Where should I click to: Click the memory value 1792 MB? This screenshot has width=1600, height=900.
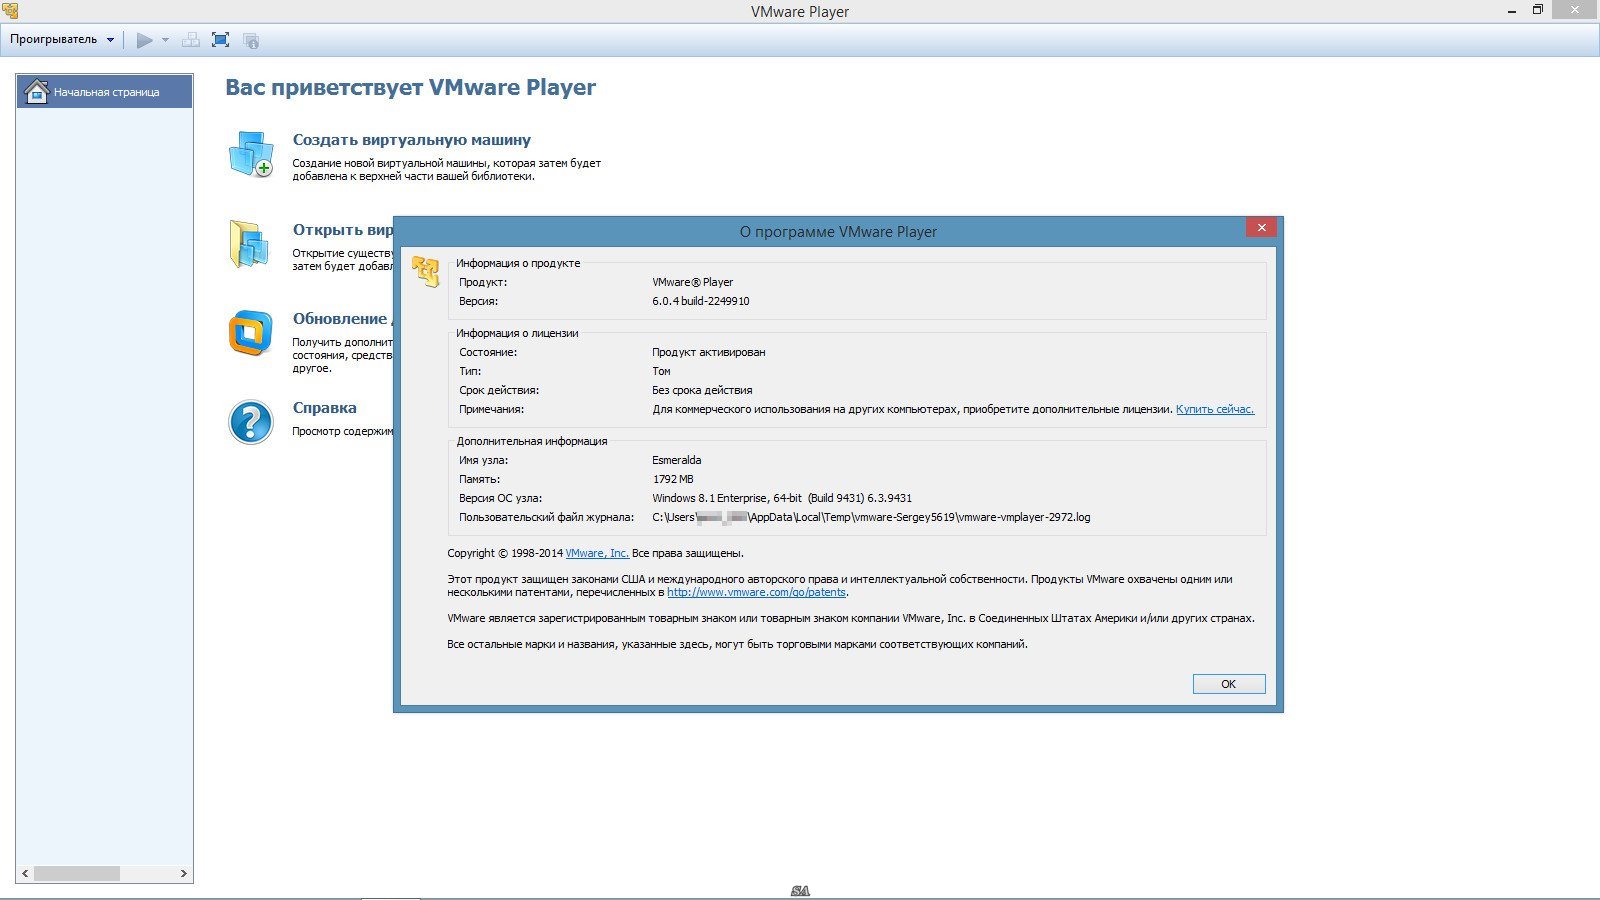pos(672,479)
